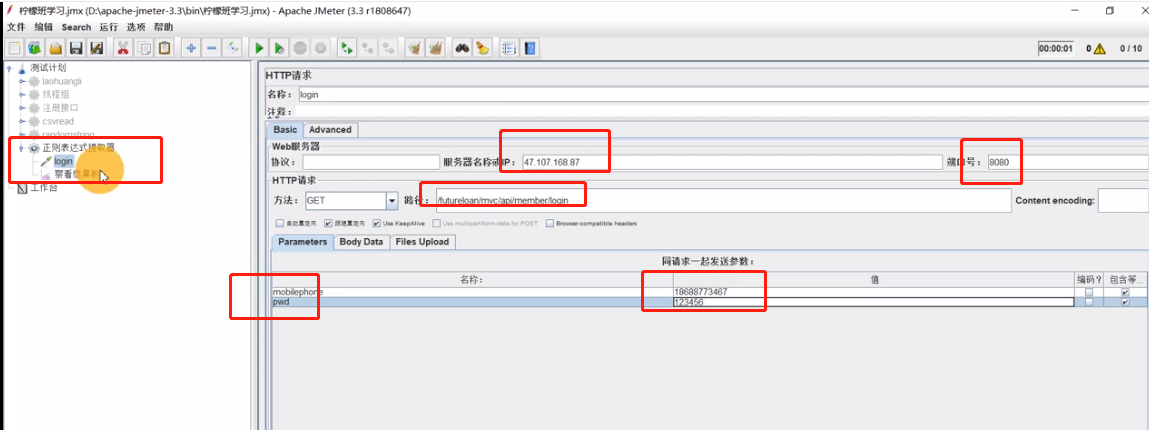Open Help with question mark icon
This screenshot has width=1149, height=430.
click(529, 48)
